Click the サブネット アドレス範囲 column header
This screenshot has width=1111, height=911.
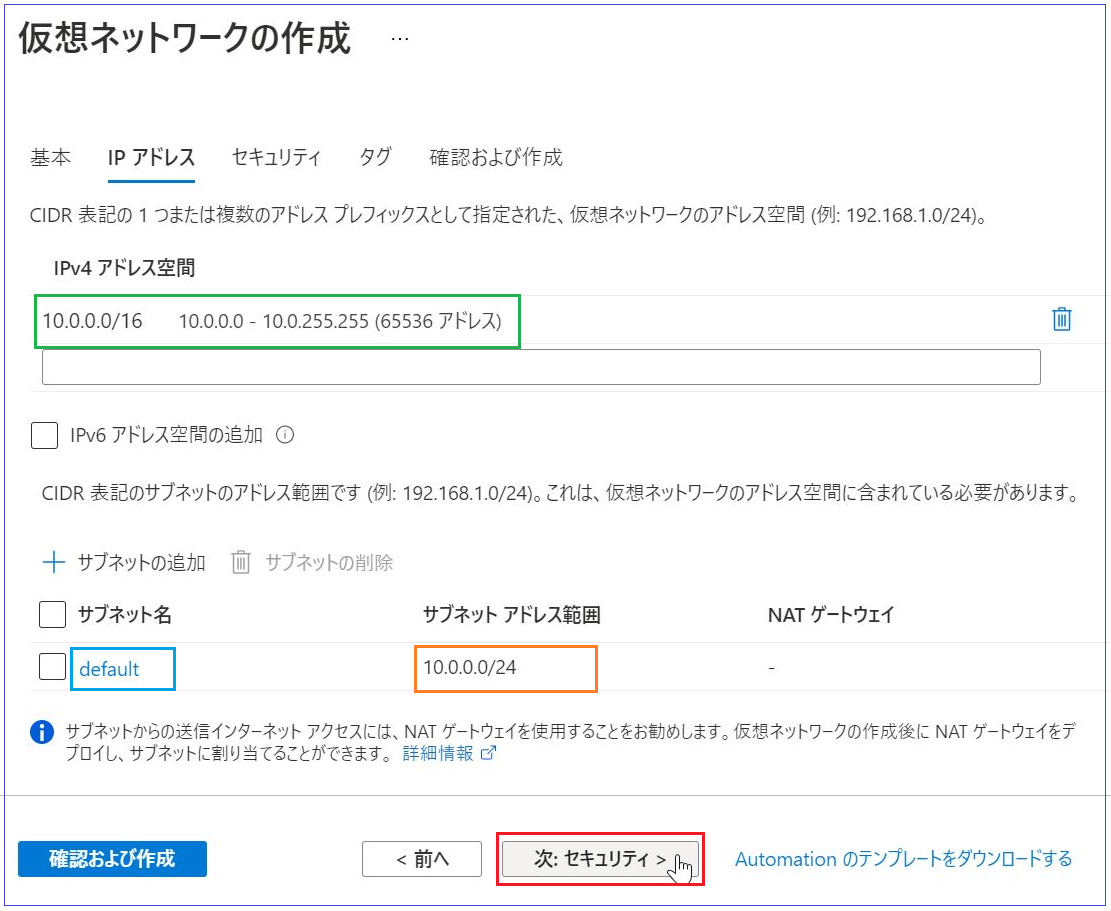point(512,614)
